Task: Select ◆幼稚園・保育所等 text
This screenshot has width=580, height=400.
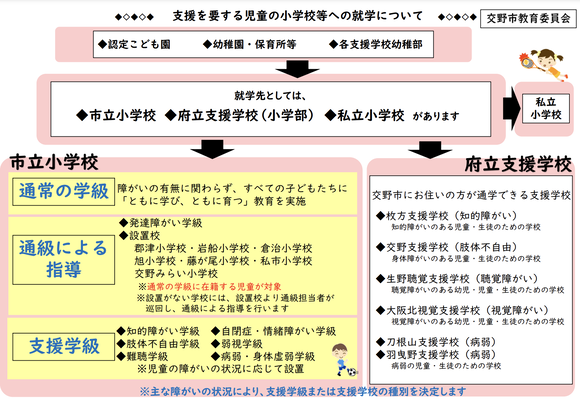Action: [x=250, y=44]
